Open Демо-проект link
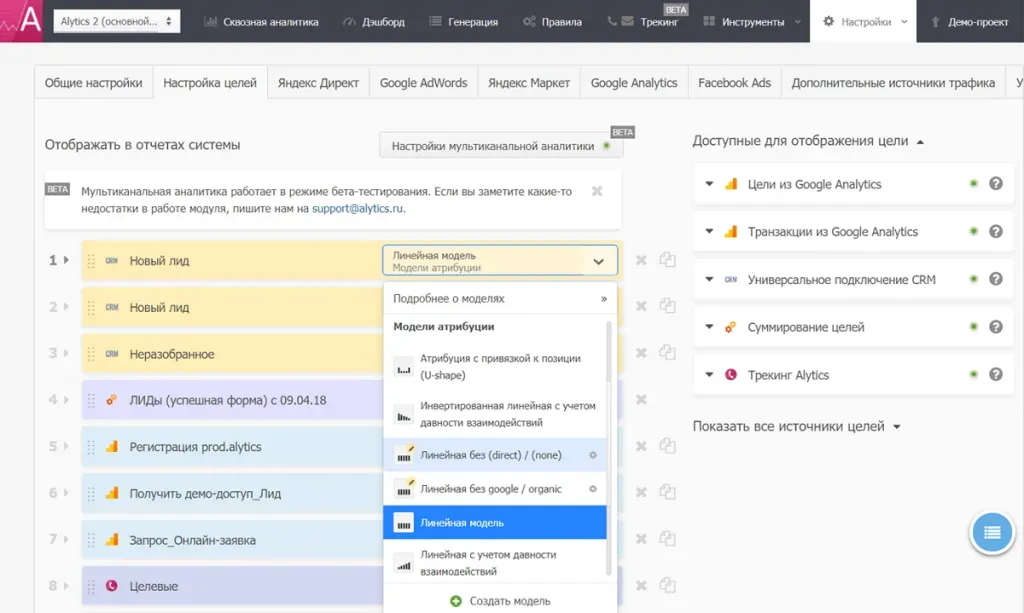1024x613 pixels. coord(970,22)
